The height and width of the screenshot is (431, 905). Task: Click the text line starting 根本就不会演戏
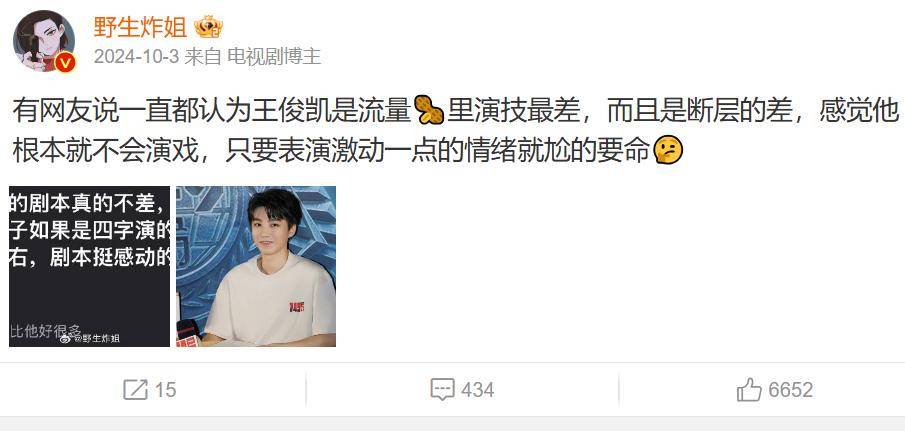(347, 151)
